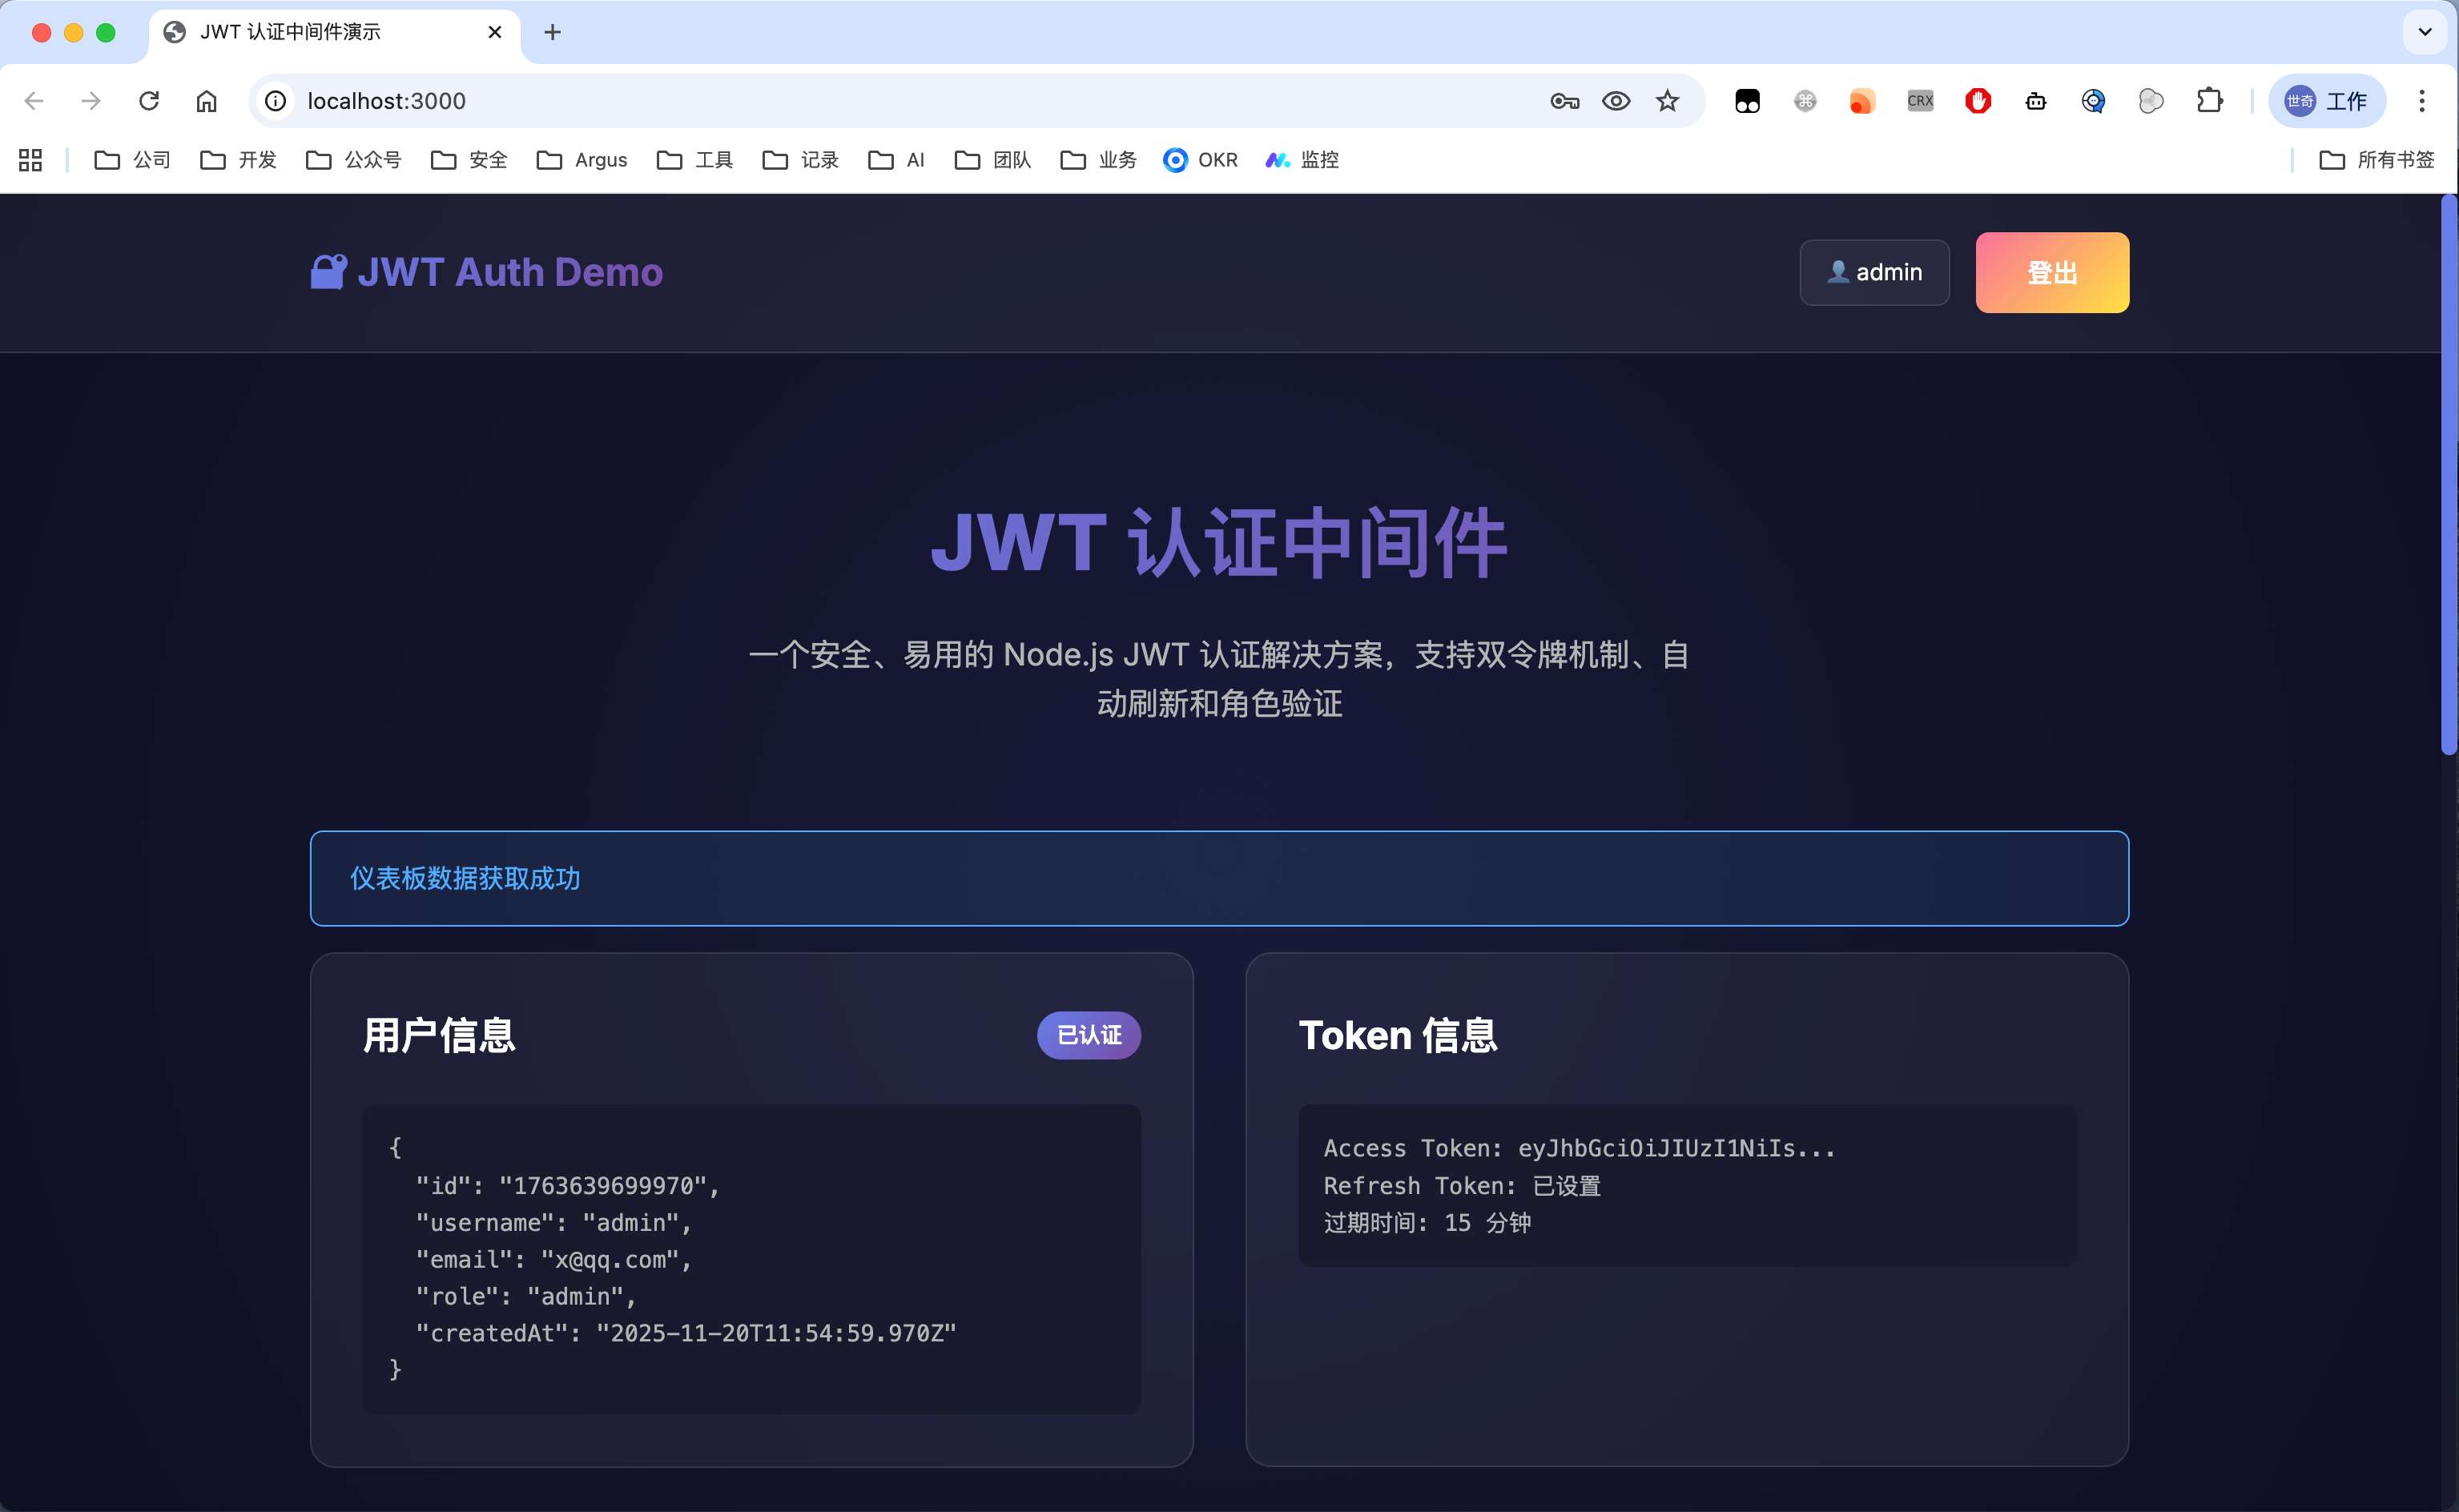Open the CRX extension icon
The width and height of the screenshot is (2459, 1512).
(1920, 101)
